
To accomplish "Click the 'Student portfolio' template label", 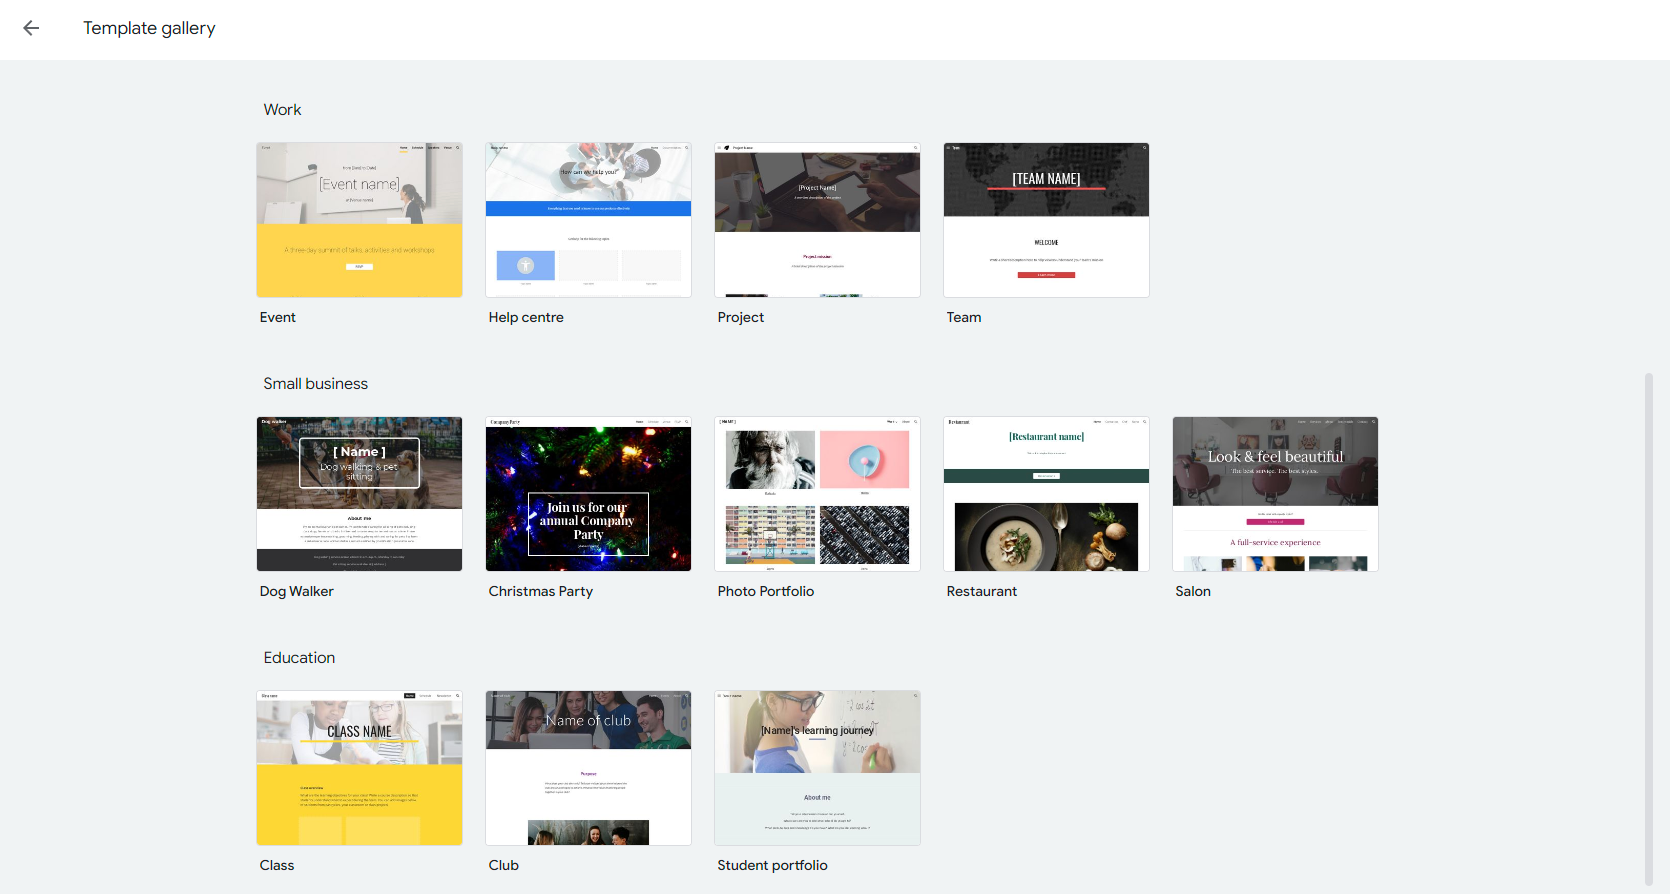I will (772, 865).
